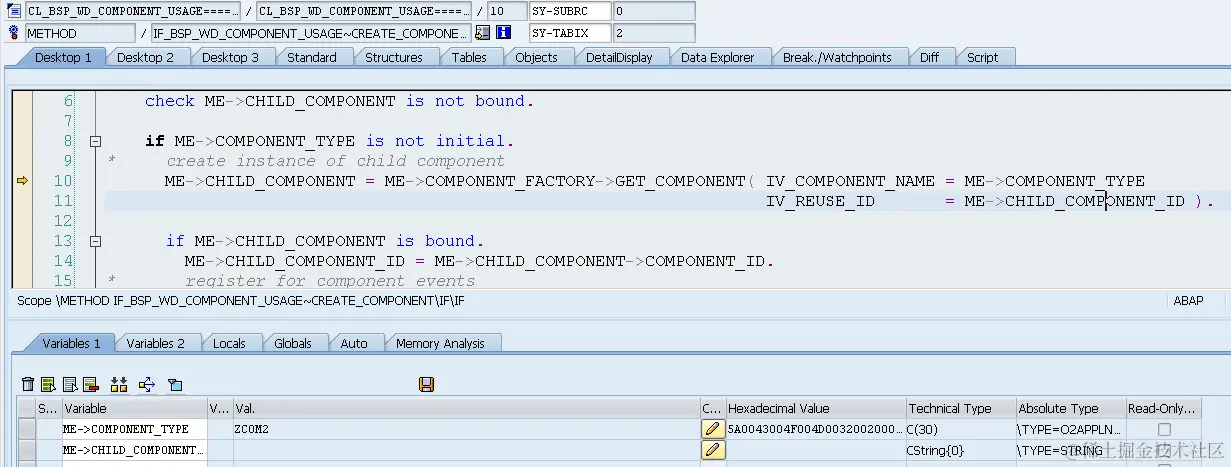Click the ZCOM2 value cell

[466, 429]
